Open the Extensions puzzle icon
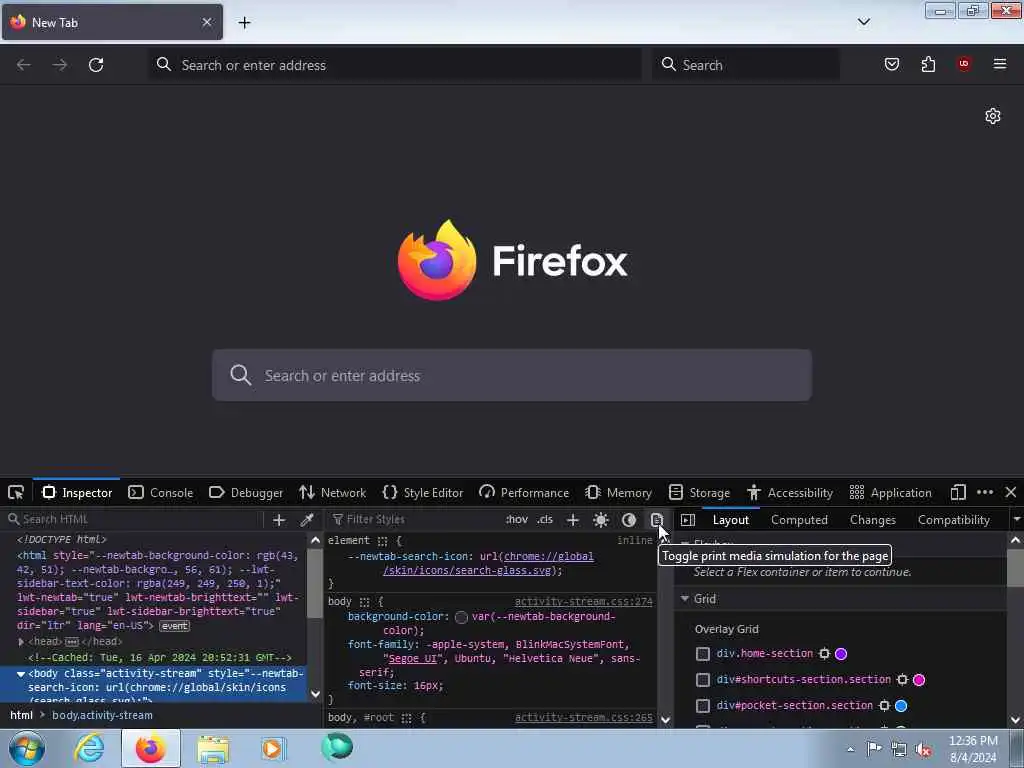 [928, 64]
